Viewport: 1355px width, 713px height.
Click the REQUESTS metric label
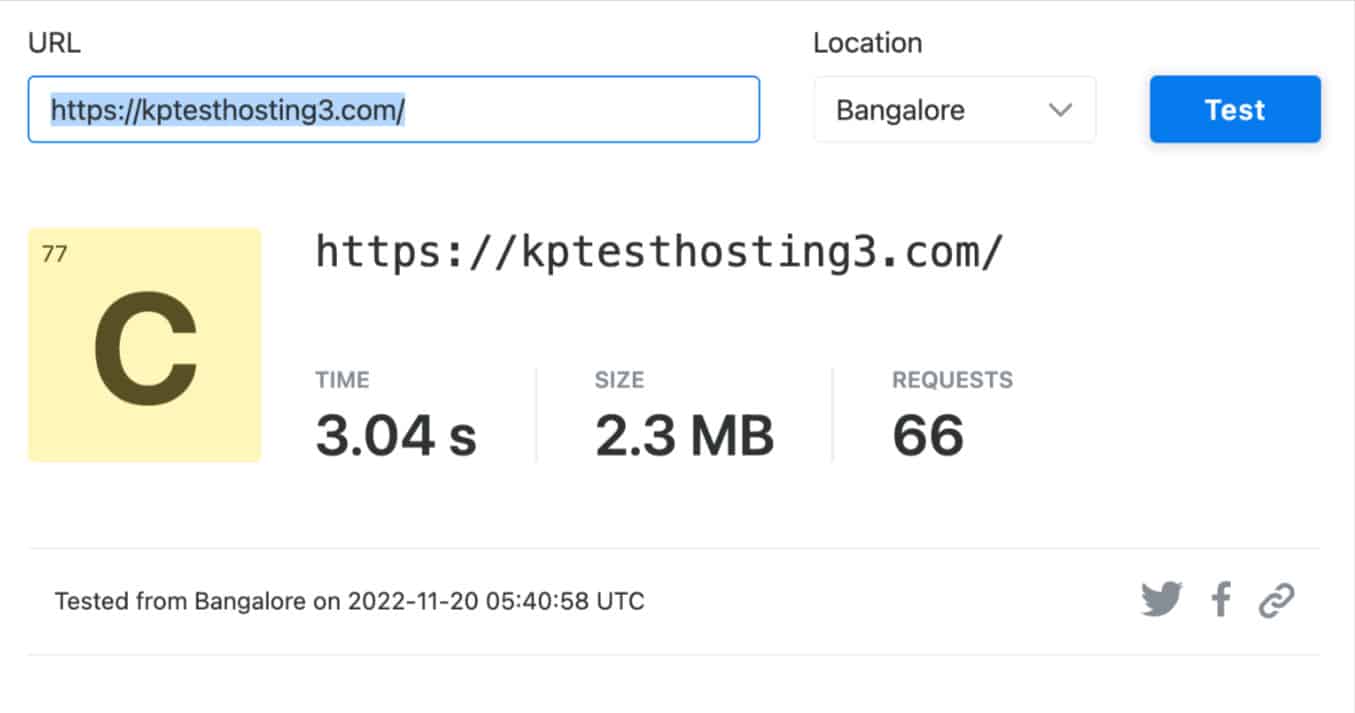coord(952,380)
